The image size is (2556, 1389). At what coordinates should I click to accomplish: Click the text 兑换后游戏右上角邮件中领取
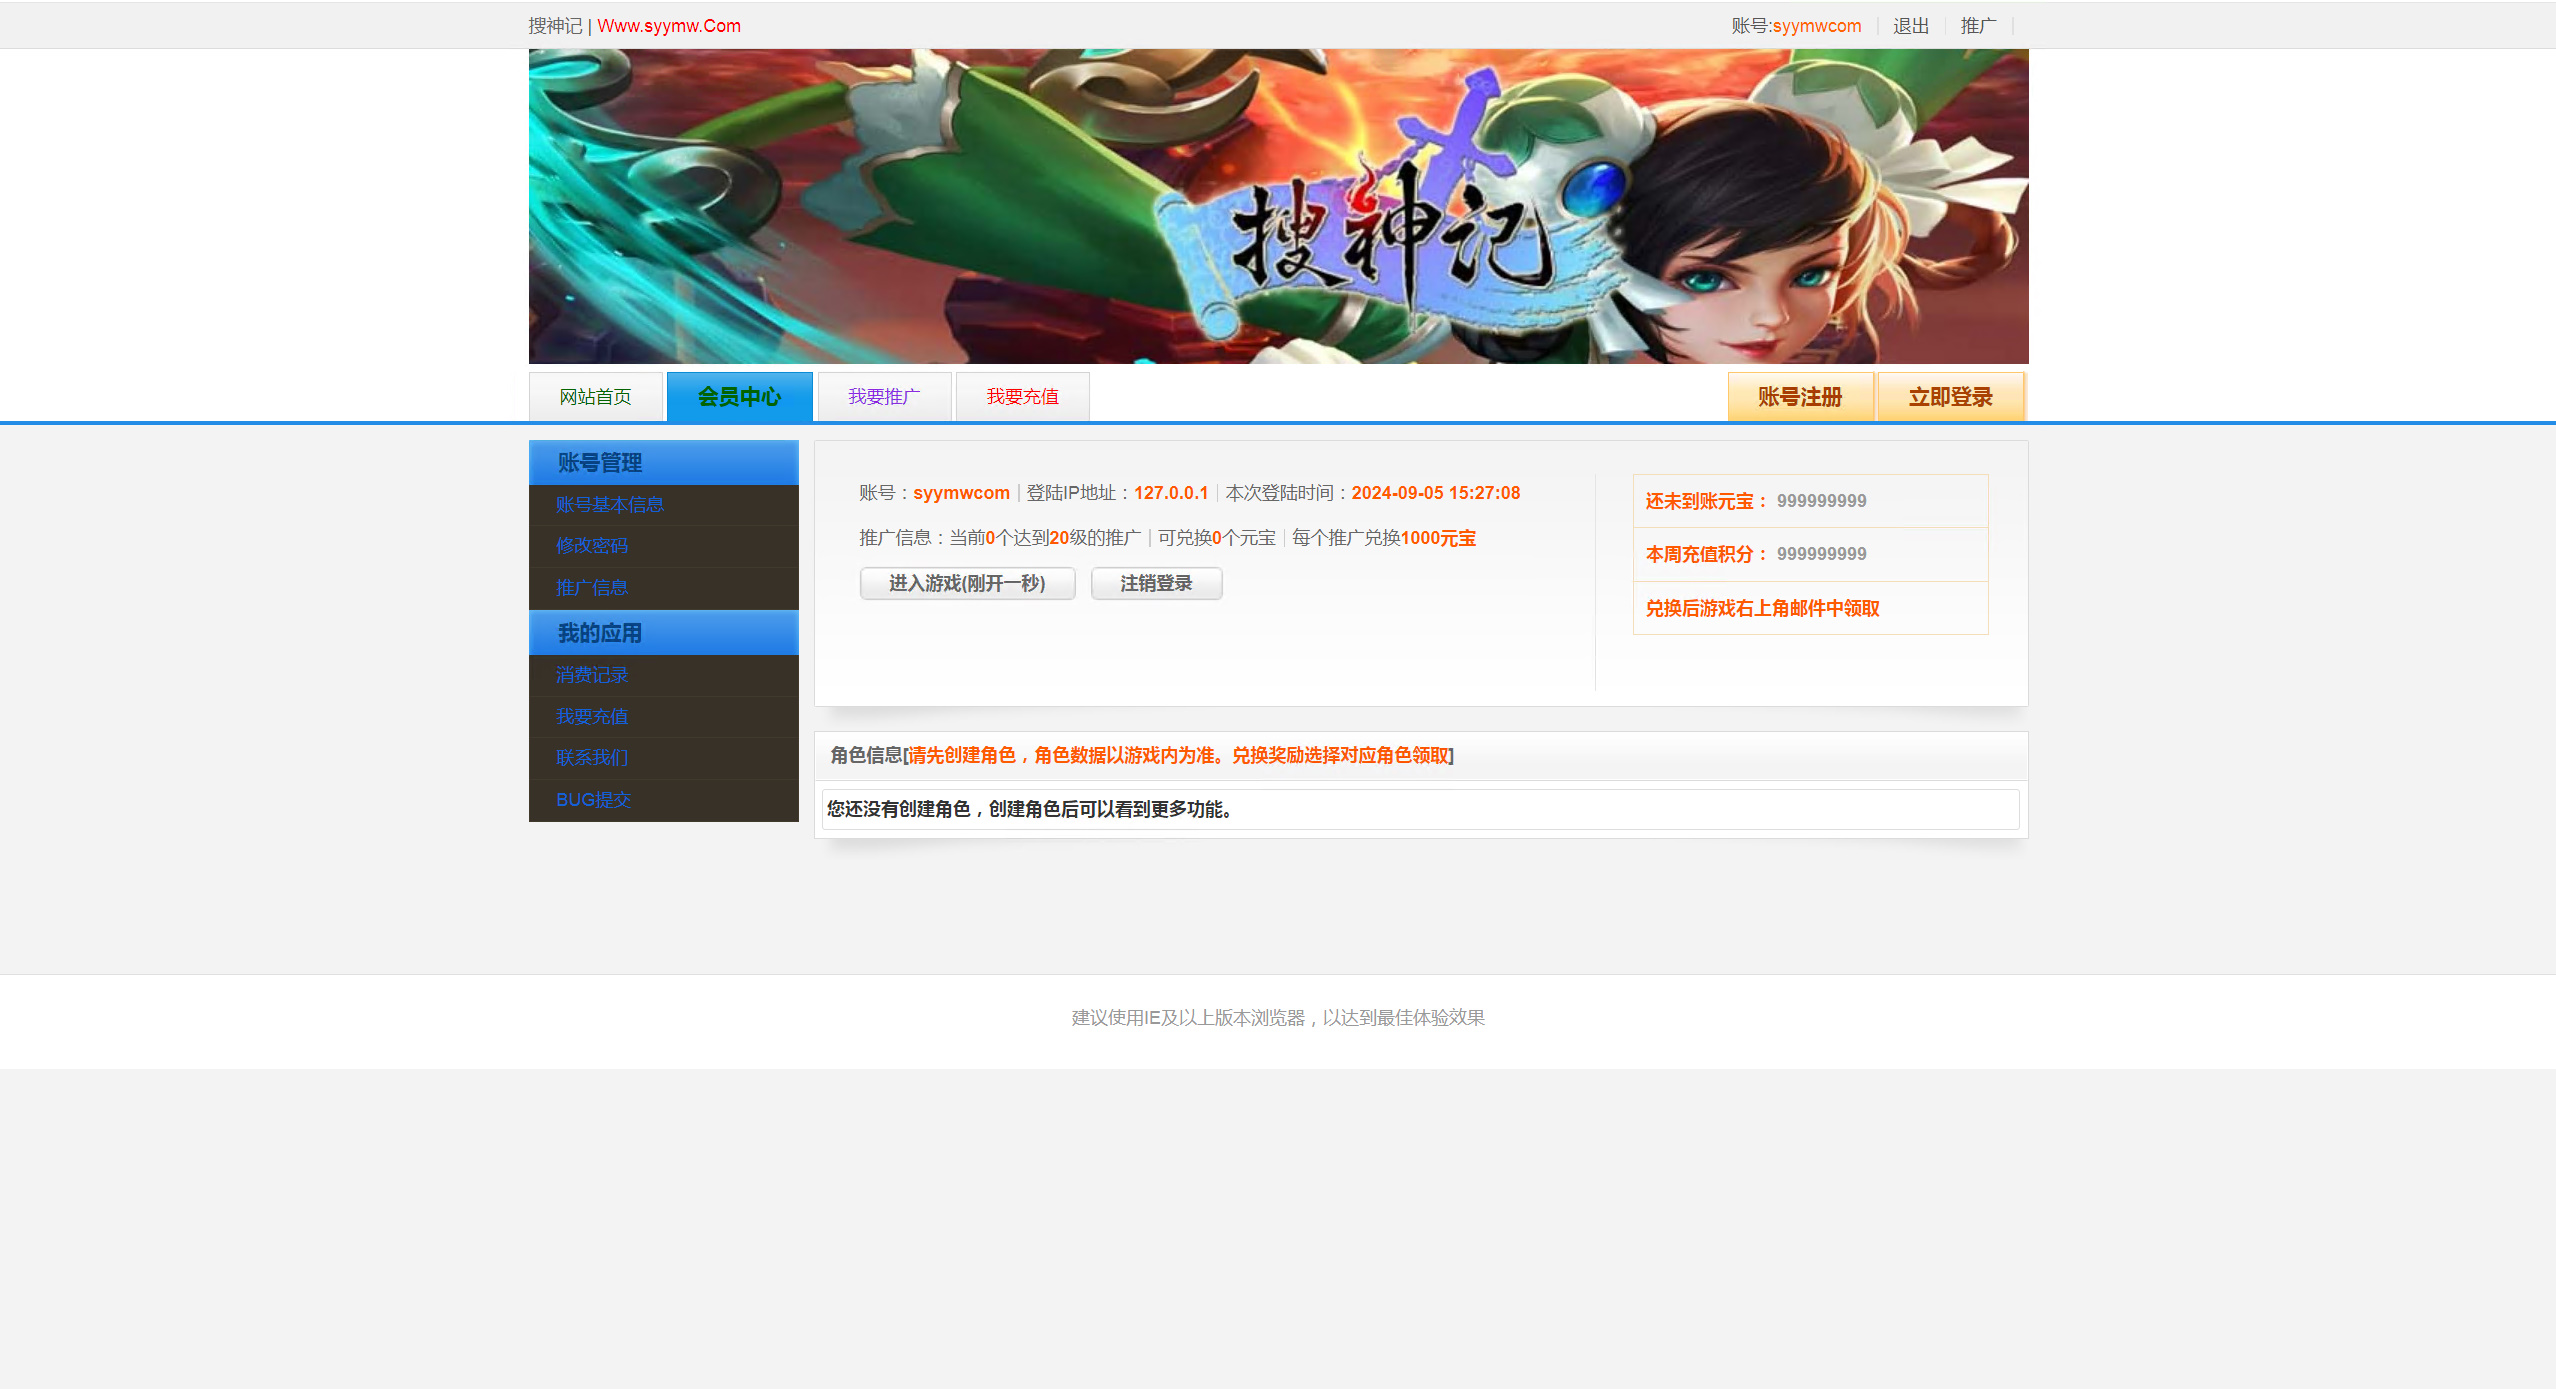coord(1763,608)
